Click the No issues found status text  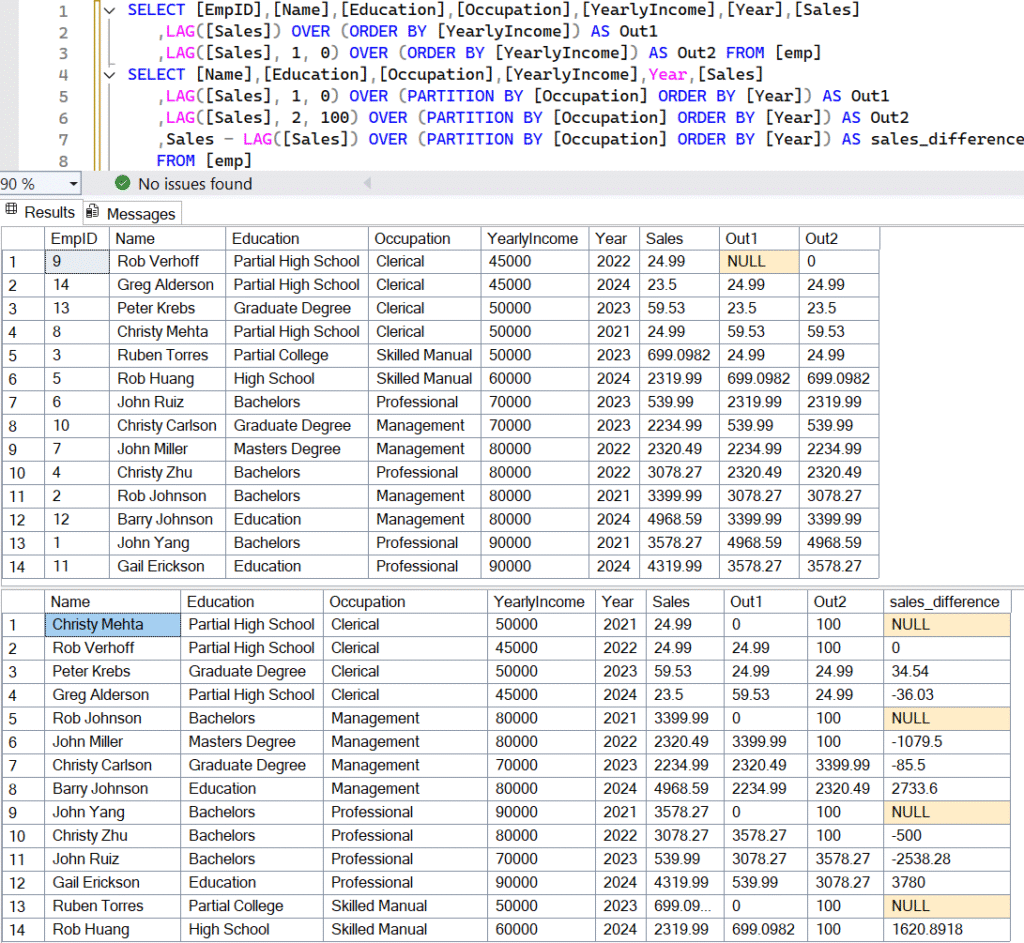[x=194, y=184]
